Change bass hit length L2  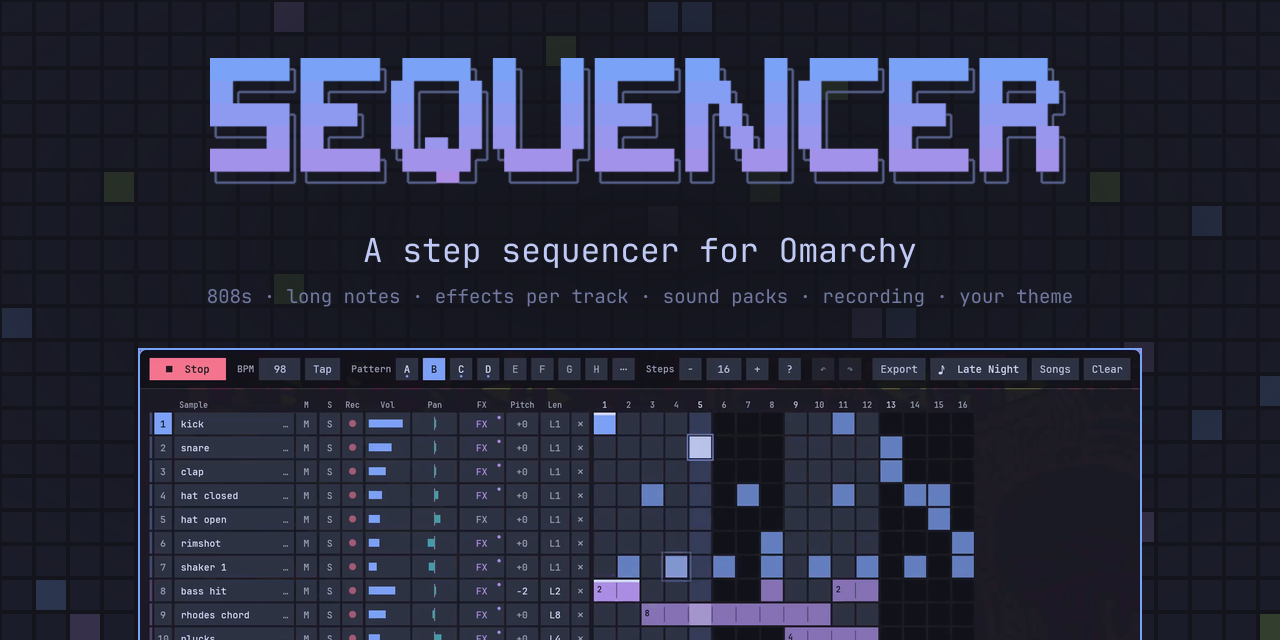[555, 592]
